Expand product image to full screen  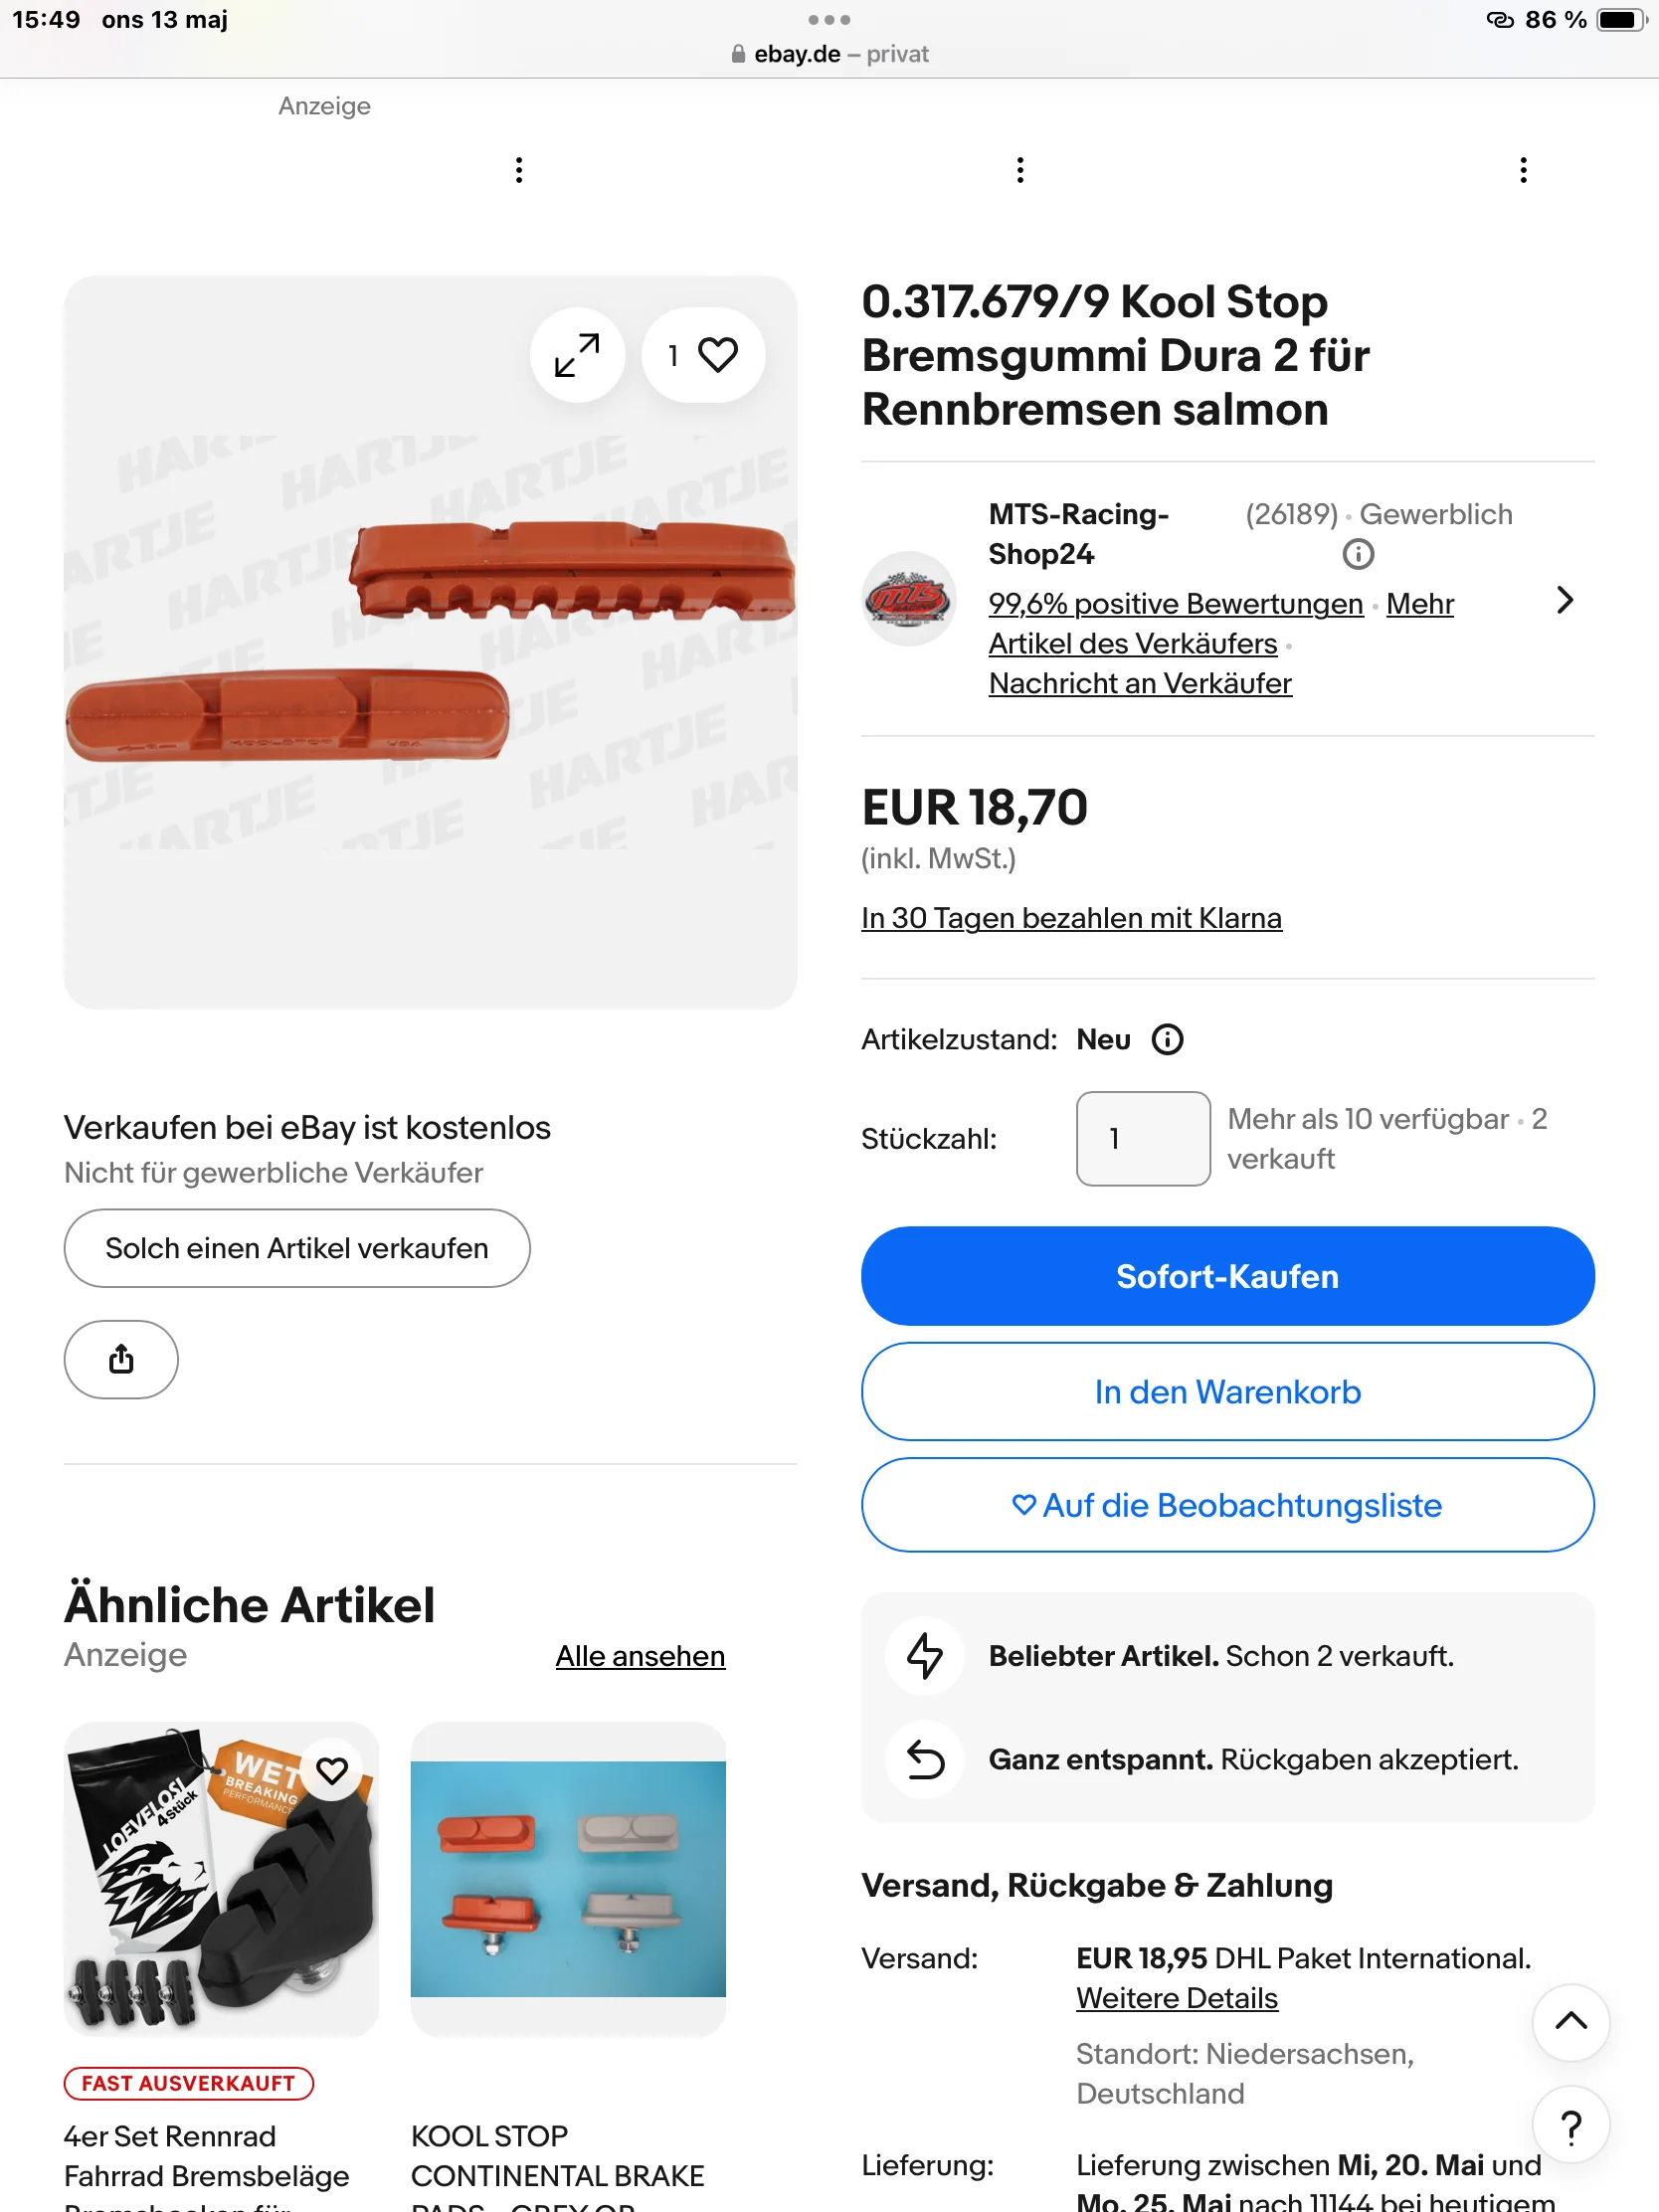[577, 355]
